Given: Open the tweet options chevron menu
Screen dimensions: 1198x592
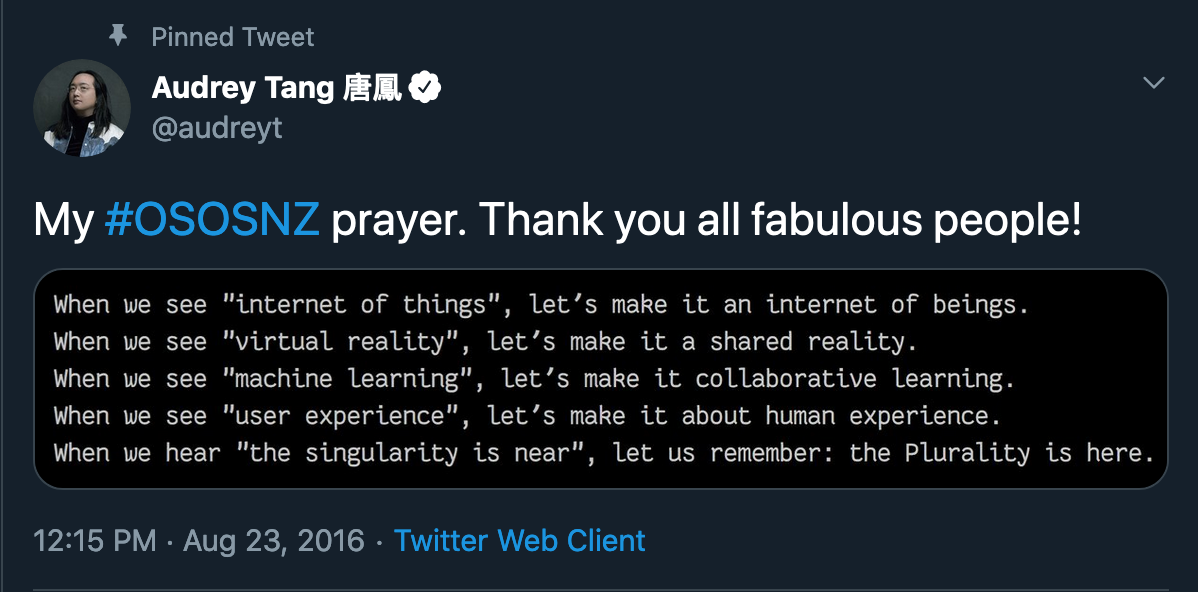Looking at the screenshot, I should coord(1154,83).
